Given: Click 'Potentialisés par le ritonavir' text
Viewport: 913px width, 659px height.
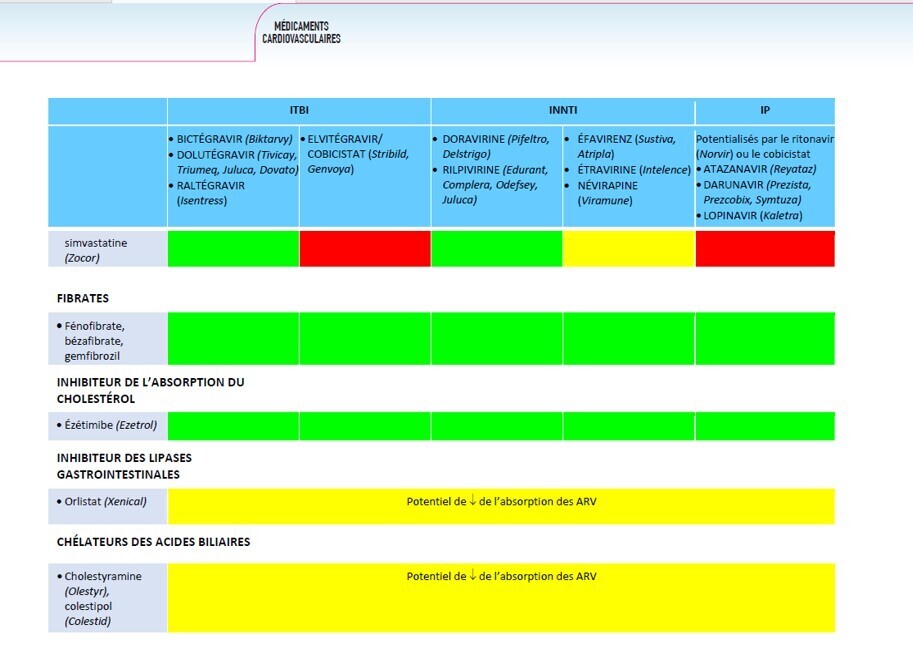Looking at the screenshot, I should pos(765,139).
